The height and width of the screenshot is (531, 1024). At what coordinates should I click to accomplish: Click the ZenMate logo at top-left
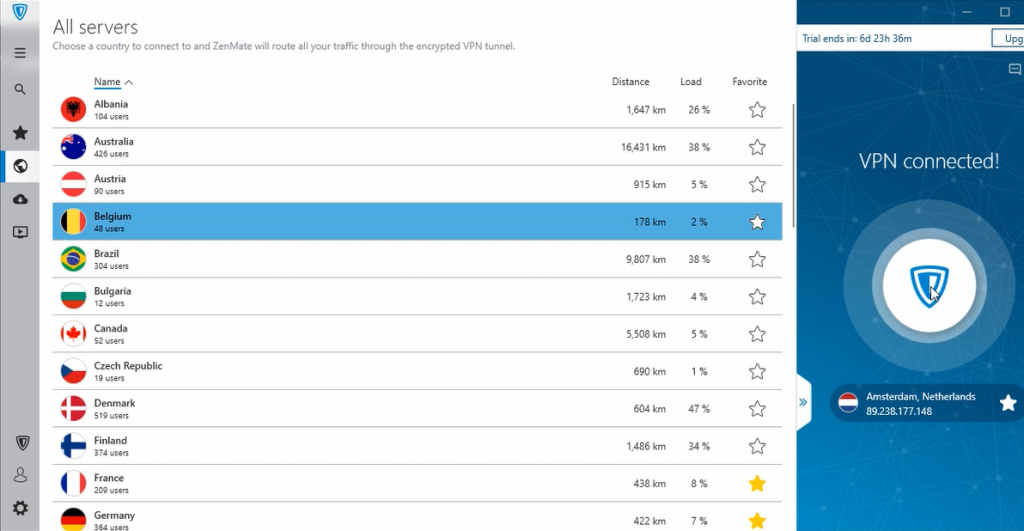pyautogui.click(x=20, y=12)
